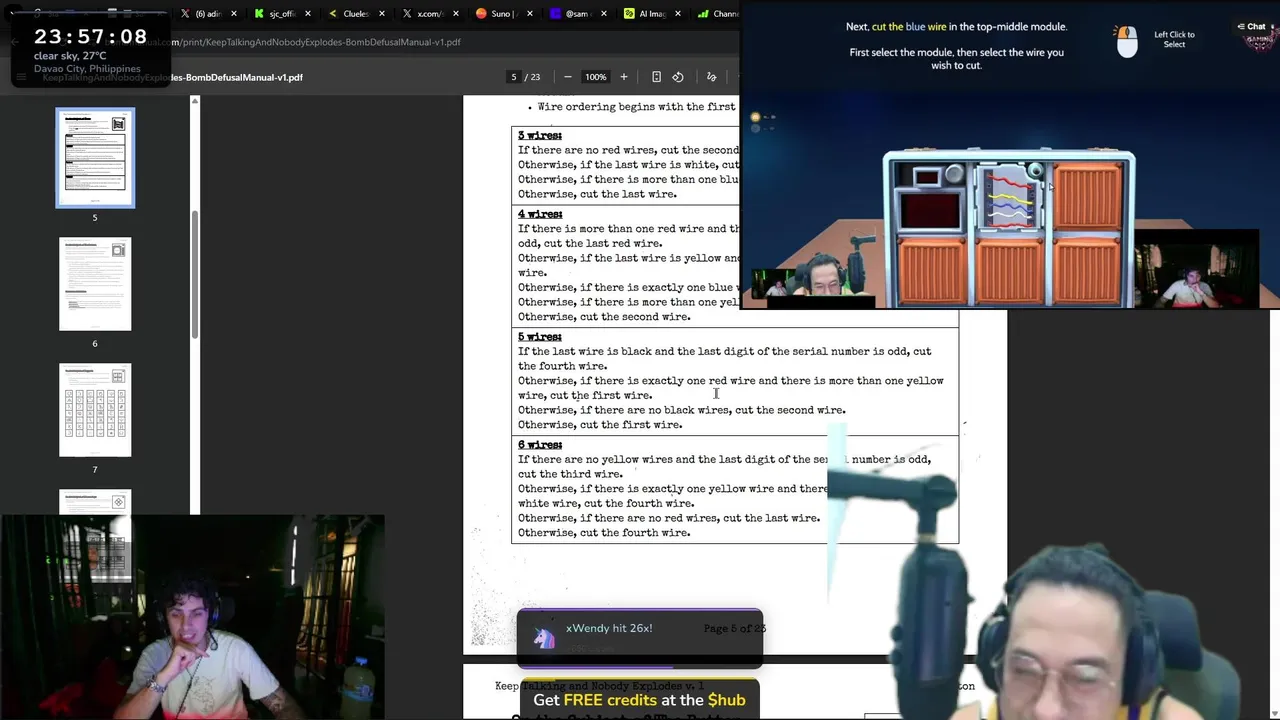
Task: Close the "(6) adin" browser tab
Action: (x=235, y=14)
